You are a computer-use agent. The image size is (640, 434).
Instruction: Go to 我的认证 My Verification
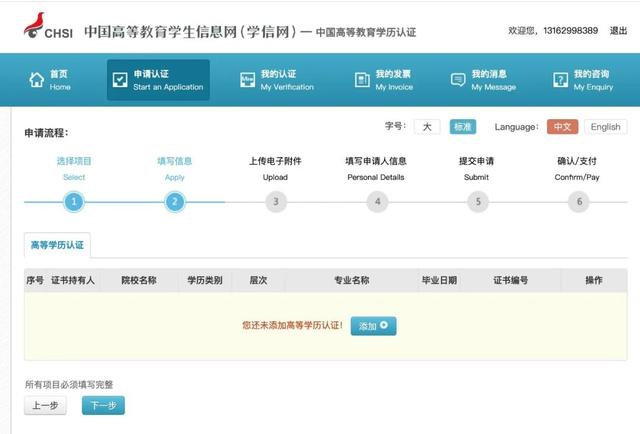[x=277, y=80]
